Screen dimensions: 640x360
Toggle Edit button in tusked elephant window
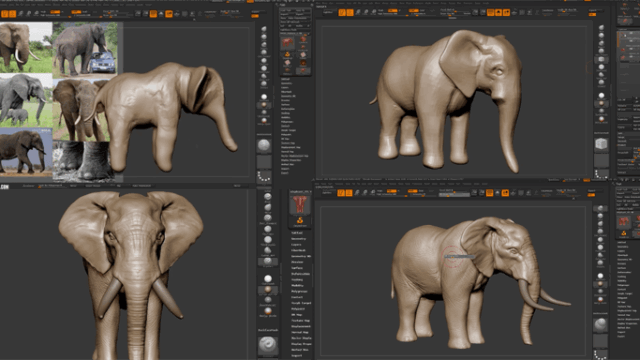tap(341, 193)
